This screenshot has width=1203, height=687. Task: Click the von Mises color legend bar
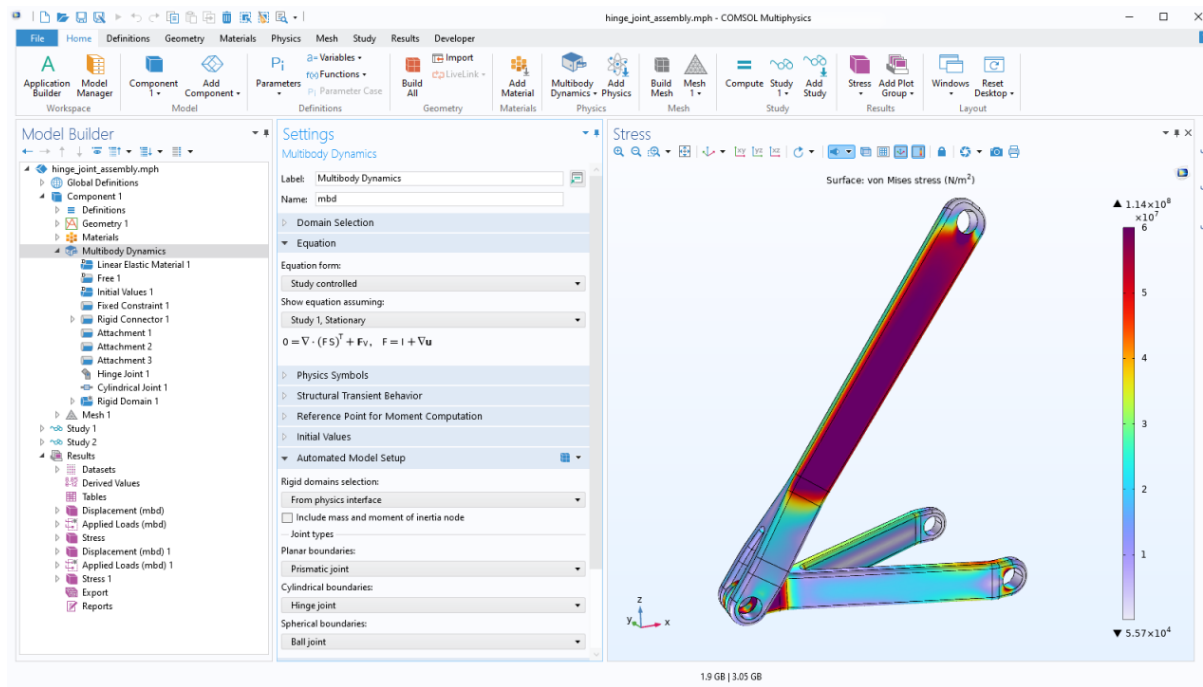(x=1128, y=424)
